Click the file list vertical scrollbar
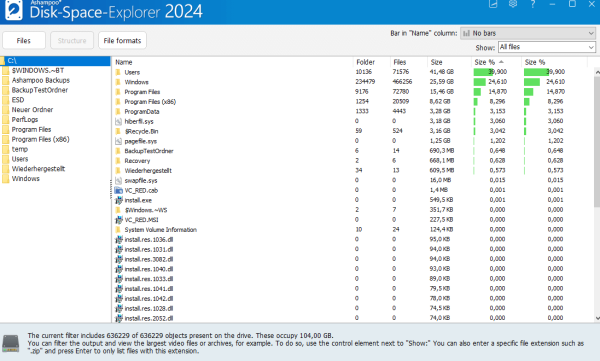The image size is (600, 361). tap(597, 142)
